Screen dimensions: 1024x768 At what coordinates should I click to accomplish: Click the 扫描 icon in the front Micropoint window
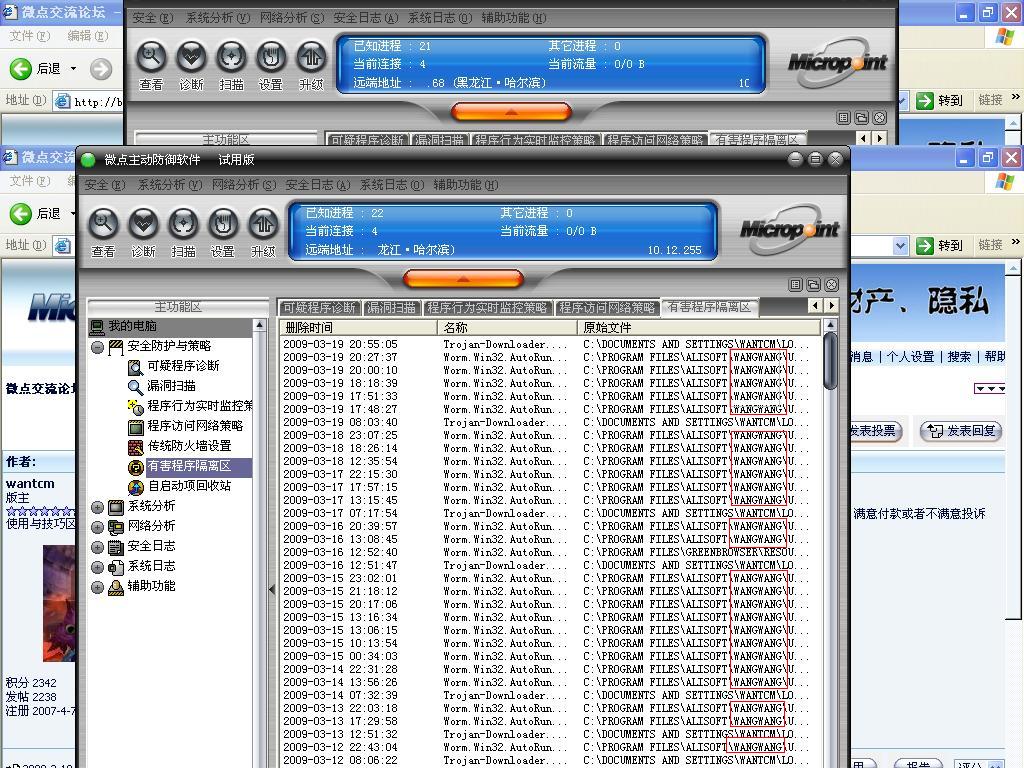coord(184,224)
